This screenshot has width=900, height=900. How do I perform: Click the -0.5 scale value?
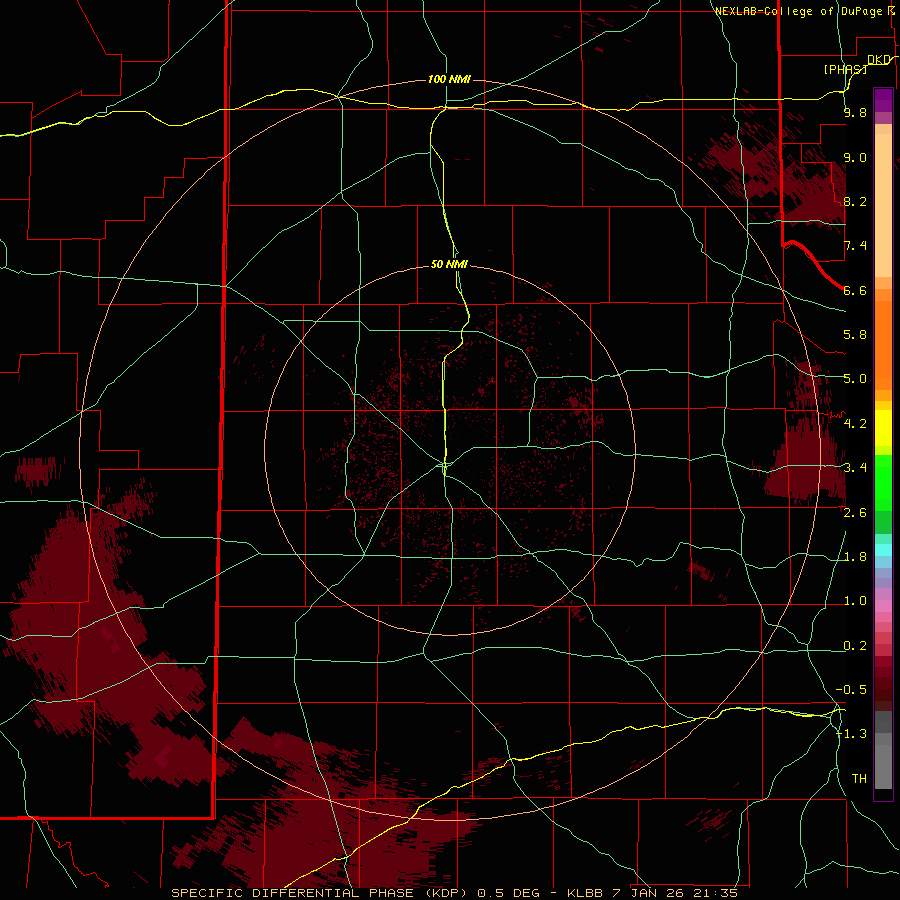851,690
